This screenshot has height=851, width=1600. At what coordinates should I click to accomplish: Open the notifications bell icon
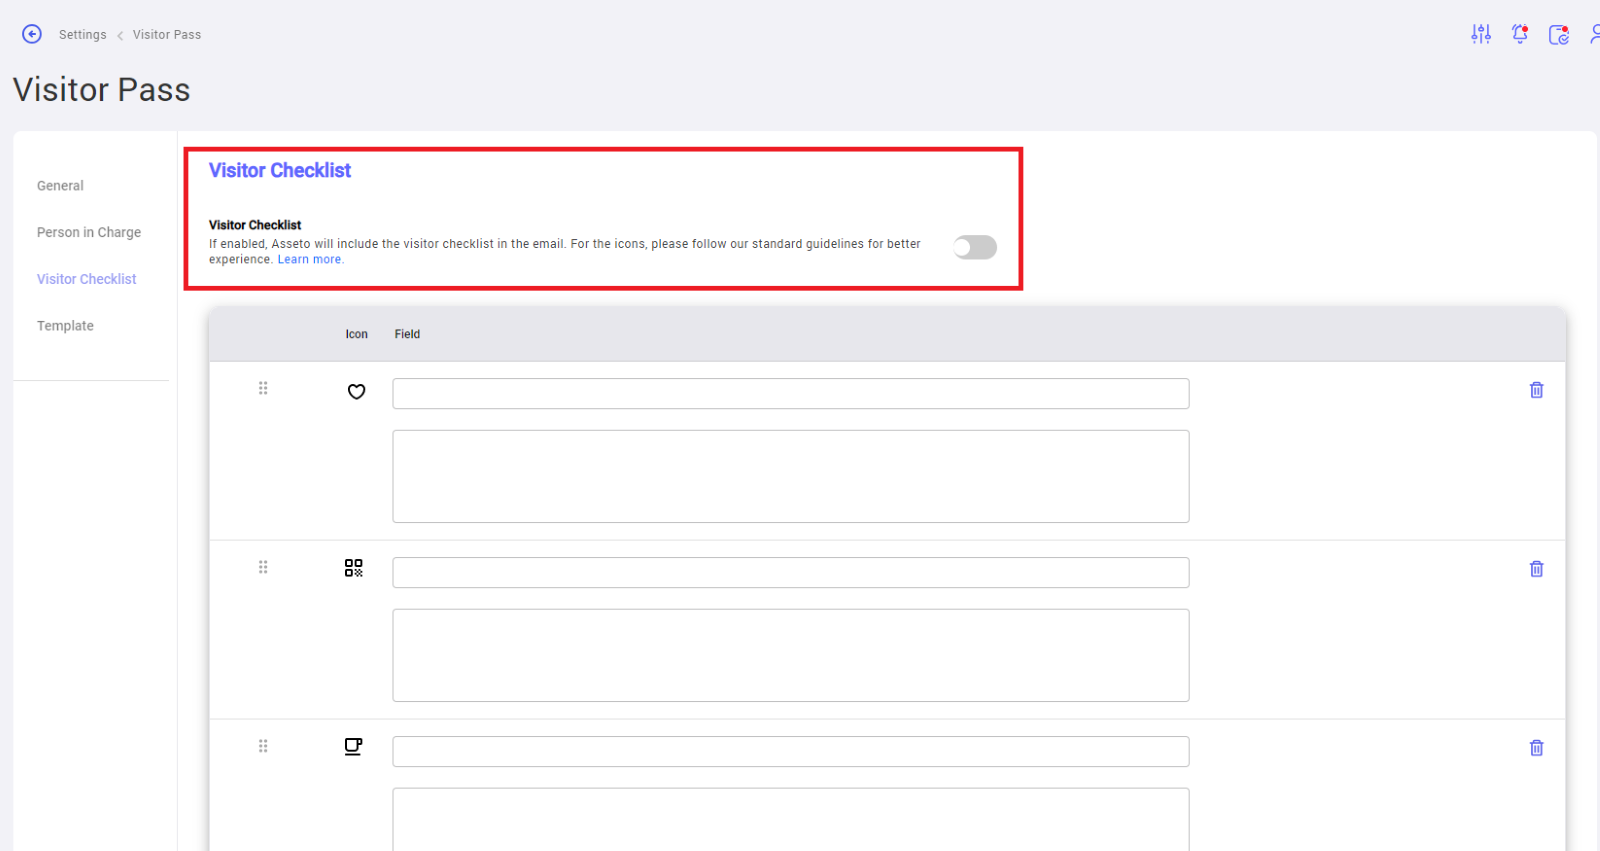coord(1520,34)
